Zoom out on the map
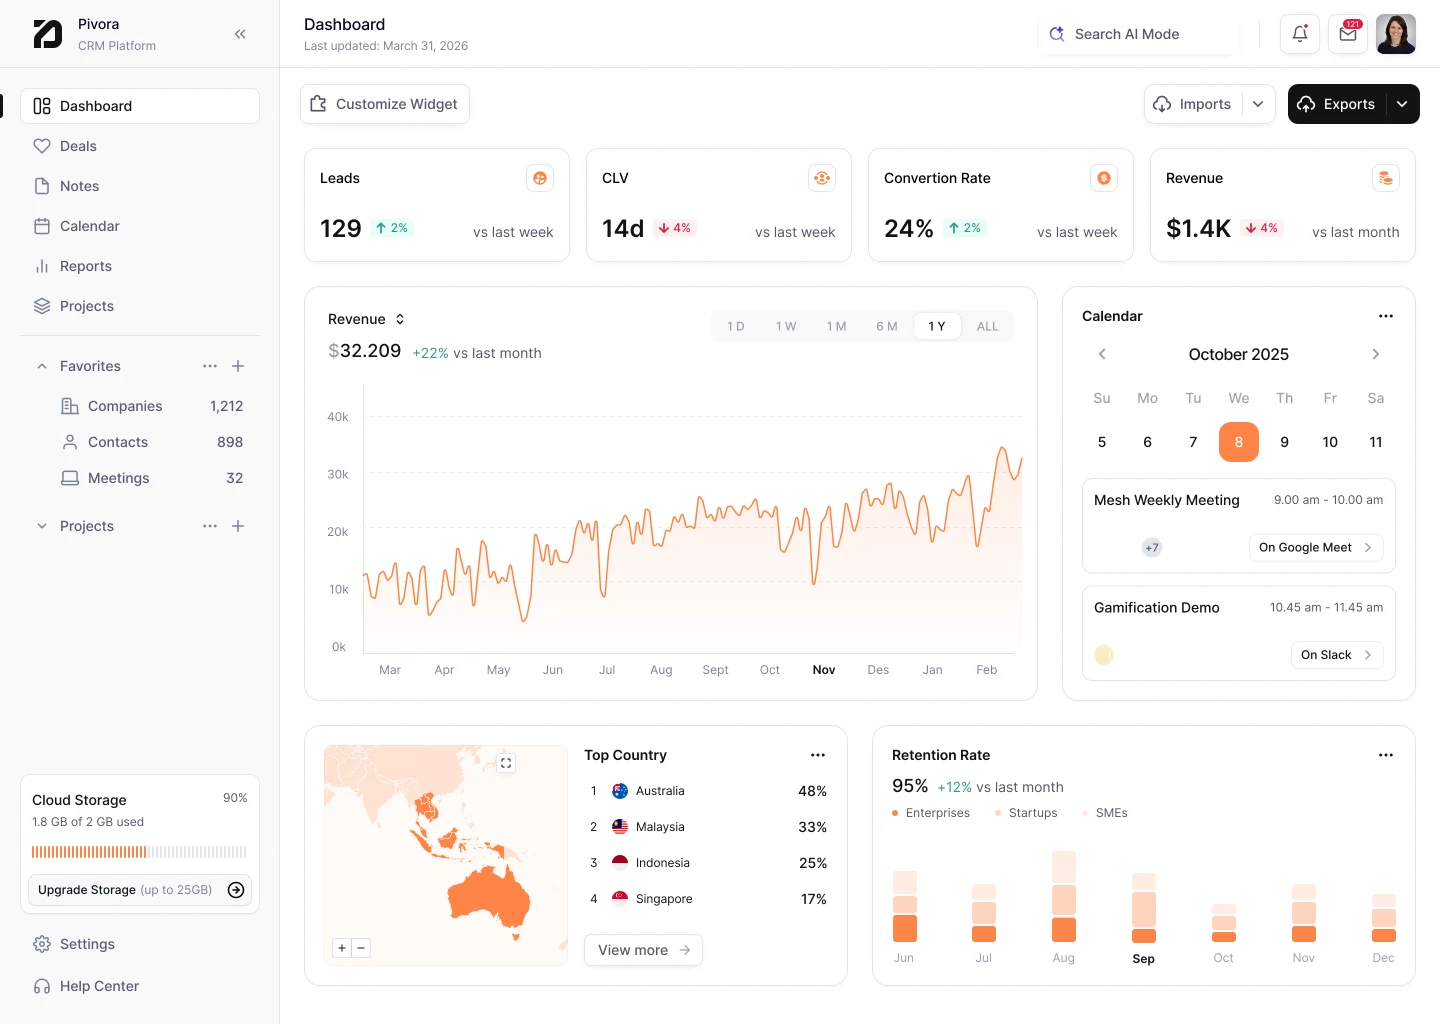This screenshot has width=1440, height=1024. click(361, 948)
